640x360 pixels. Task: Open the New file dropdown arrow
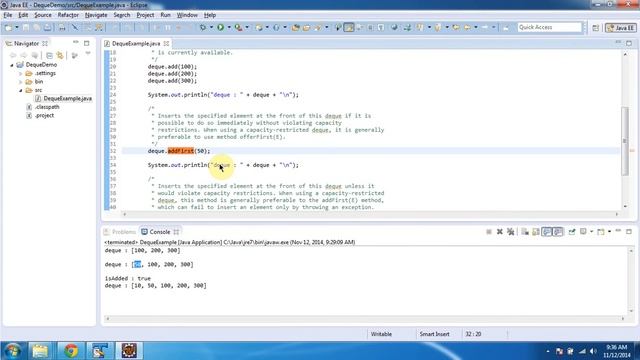tap(17, 28)
